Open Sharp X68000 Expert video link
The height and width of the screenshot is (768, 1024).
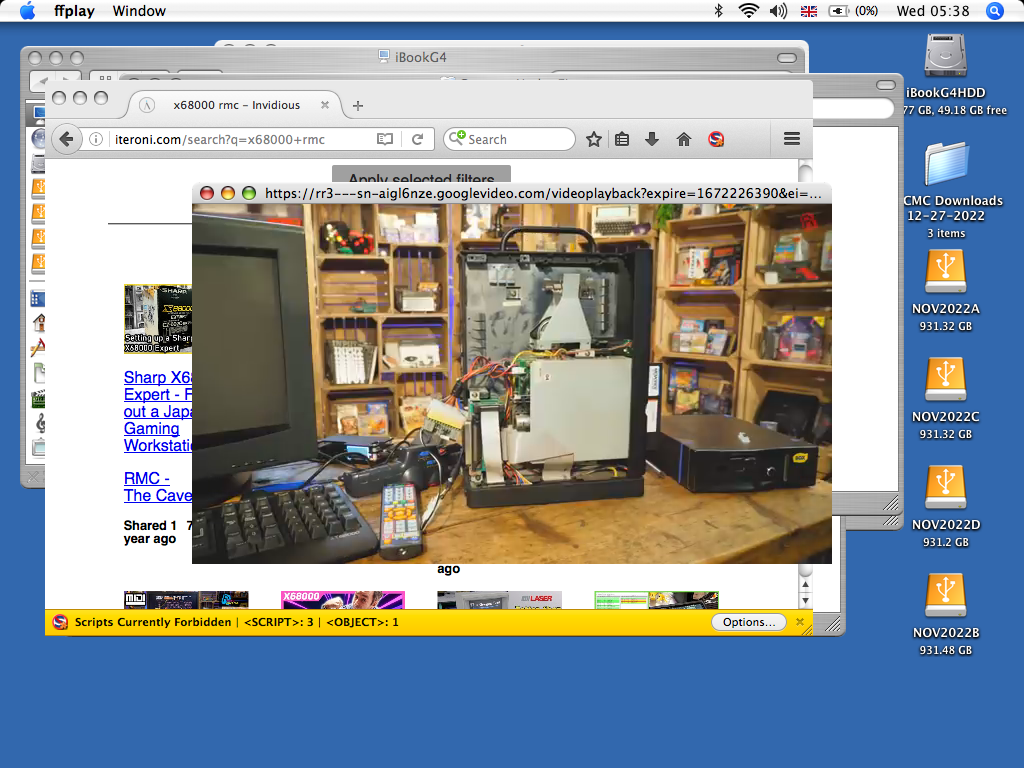[158, 411]
